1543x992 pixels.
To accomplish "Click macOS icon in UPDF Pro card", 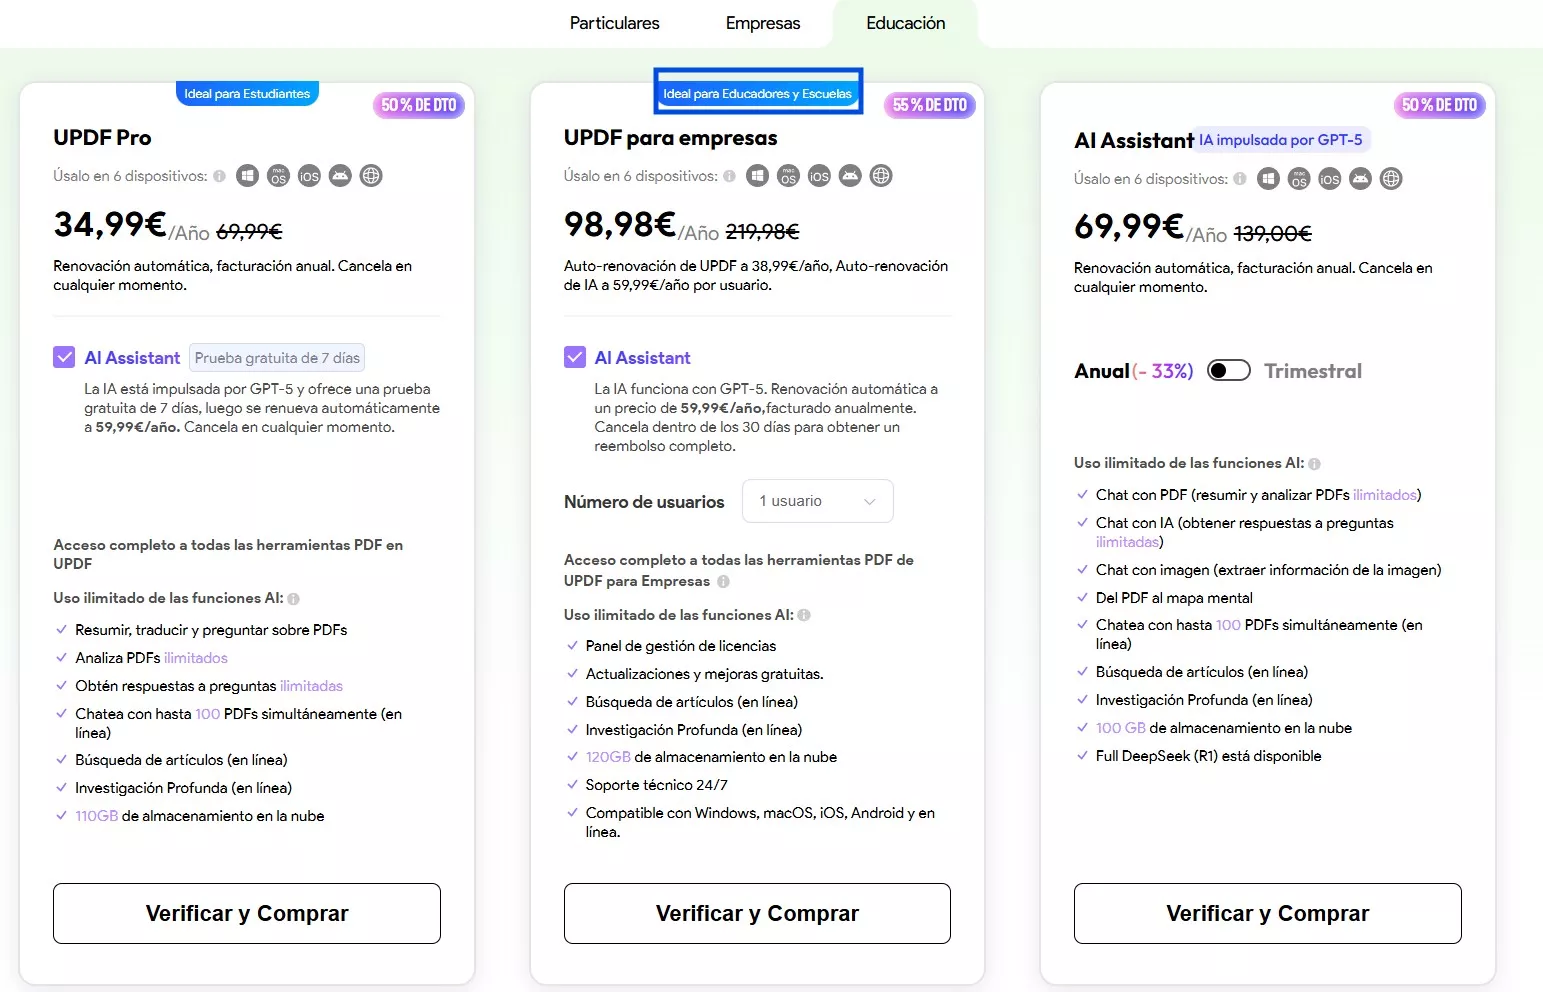I will (x=278, y=176).
